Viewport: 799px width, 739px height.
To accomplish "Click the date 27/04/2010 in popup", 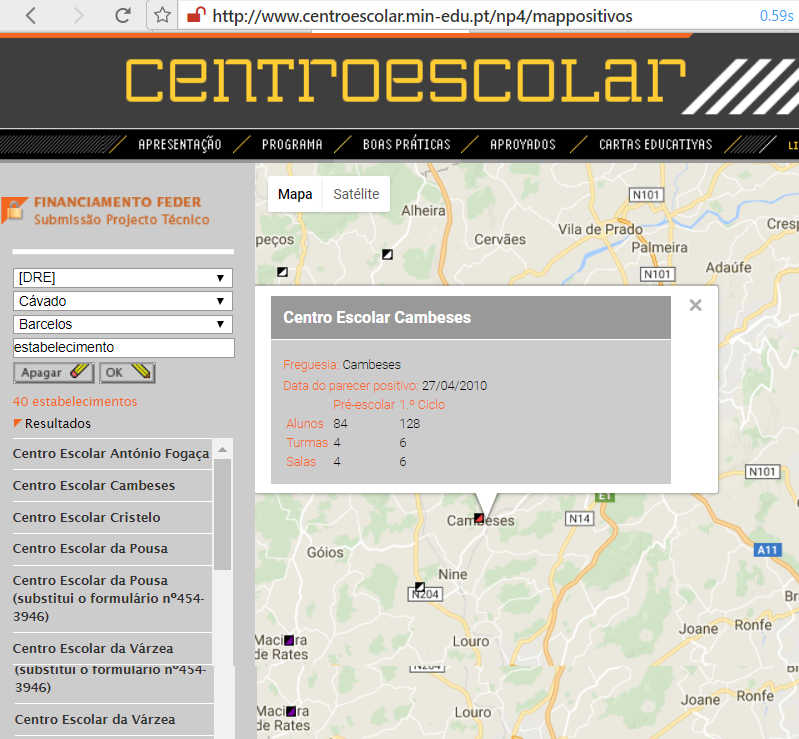I will tap(455, 386).
